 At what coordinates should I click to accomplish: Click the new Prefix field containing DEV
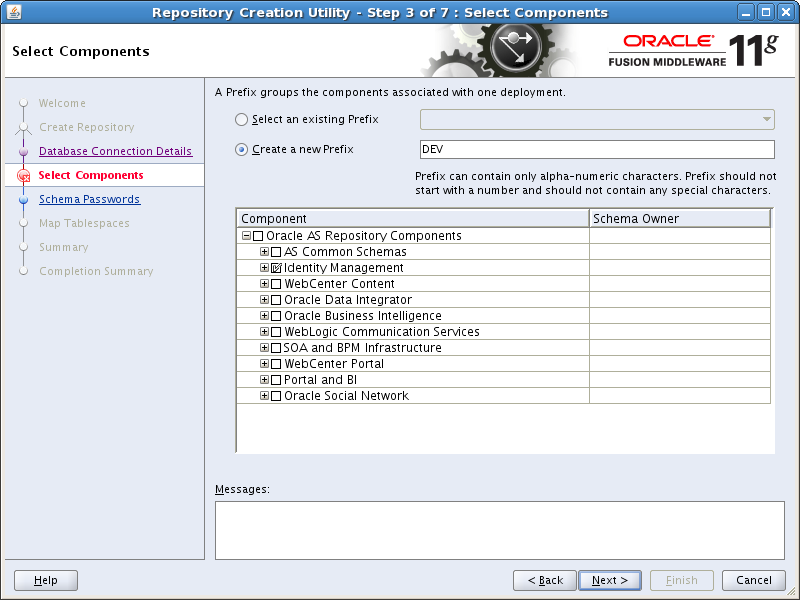tap(597, 149)
